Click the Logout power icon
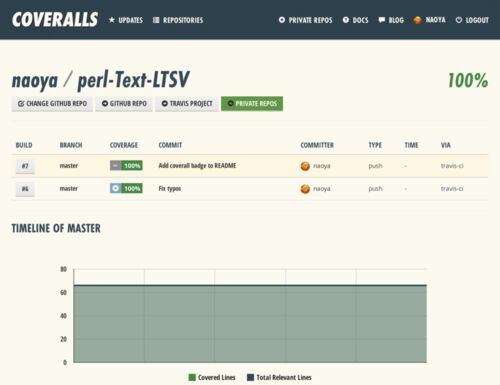The image size is (500, 385). 459,20
